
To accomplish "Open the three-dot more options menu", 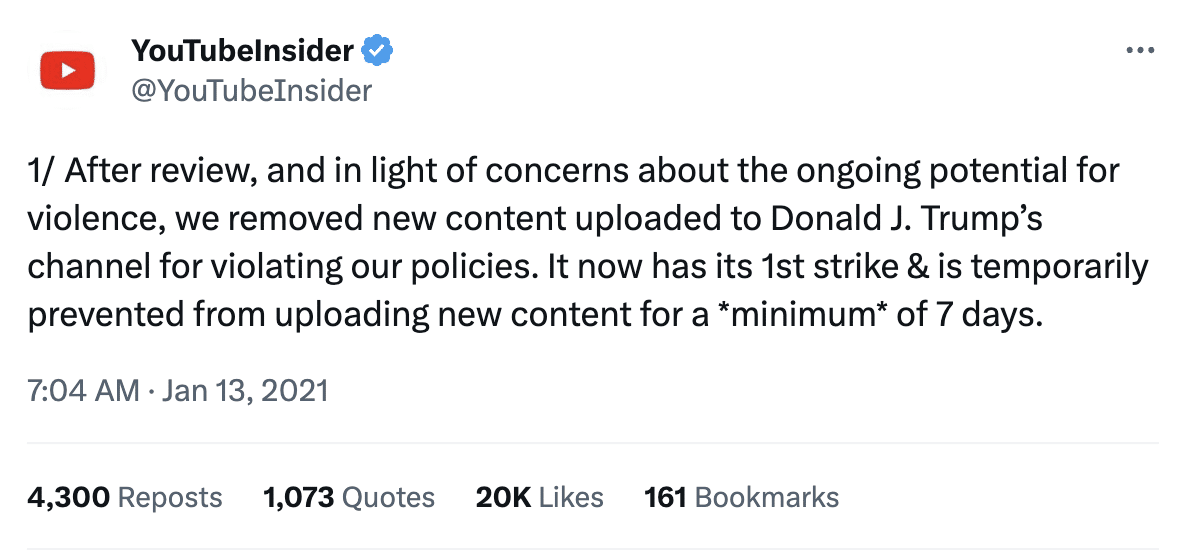I will (x=1140, y=50).
